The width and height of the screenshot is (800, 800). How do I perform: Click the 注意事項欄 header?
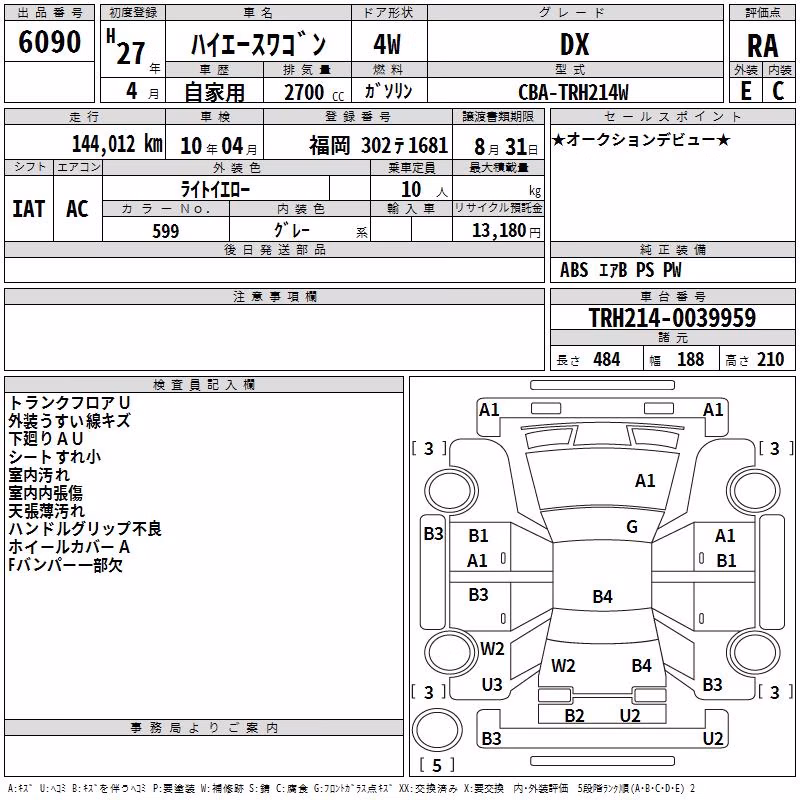pyautogui.click(x=274, y=296)
